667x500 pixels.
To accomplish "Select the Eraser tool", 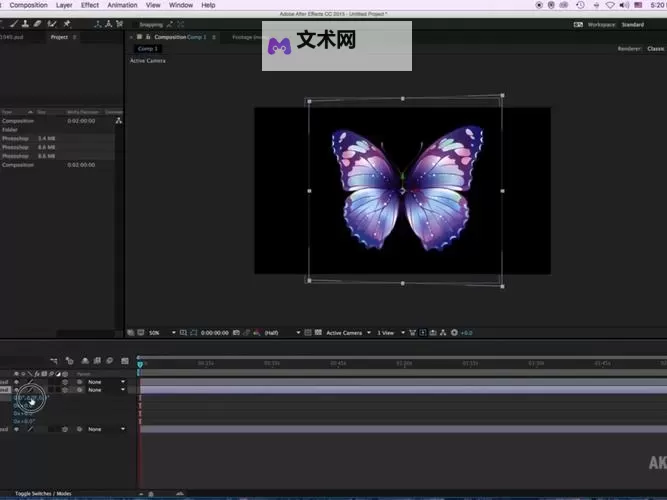I will [x=37, y=24].
